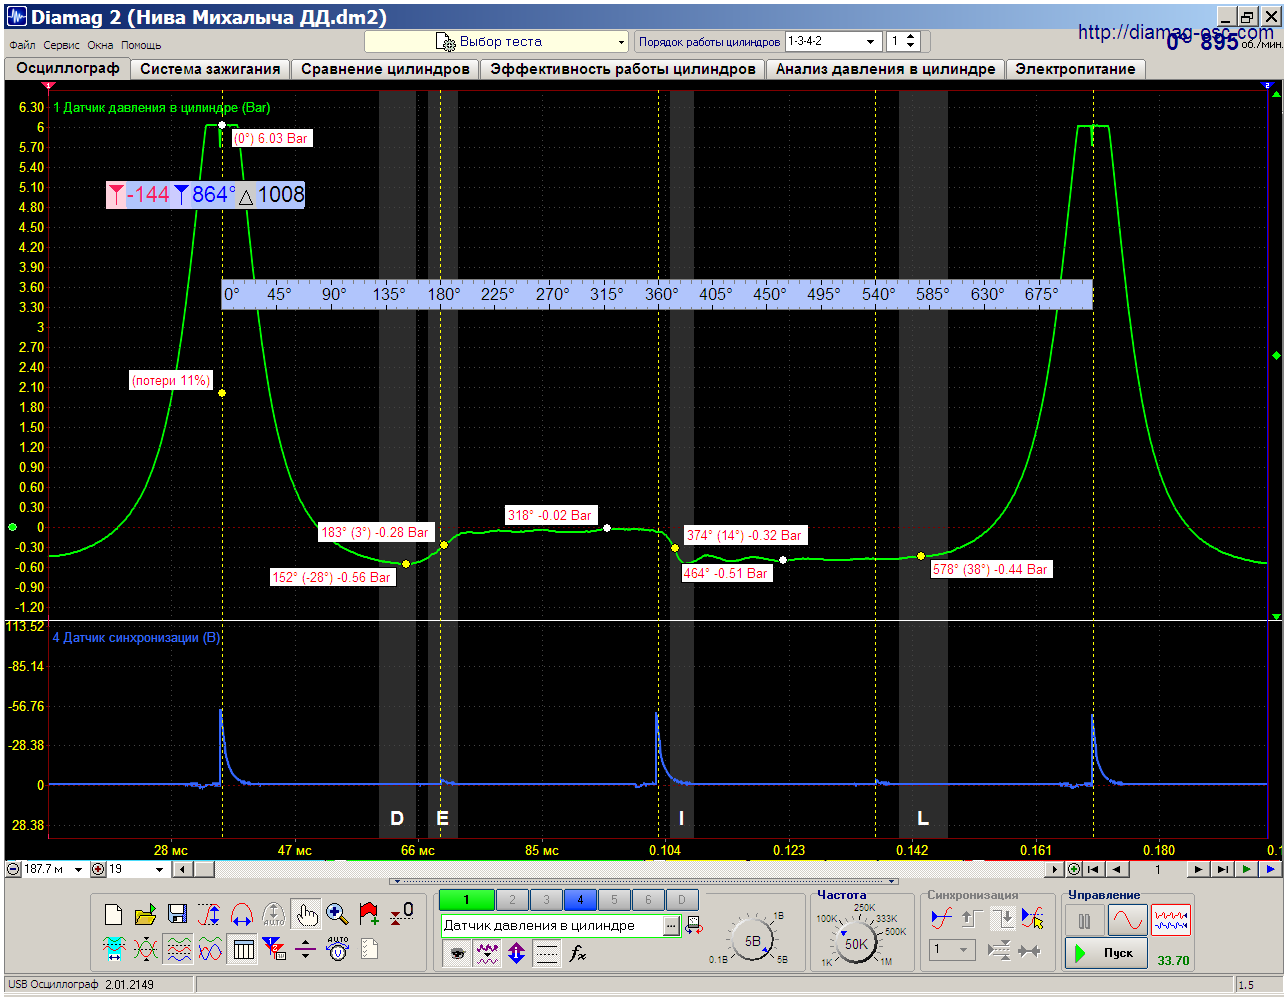Click the vertical scale measure icon
1288x997 pixels.
[209, 914]
